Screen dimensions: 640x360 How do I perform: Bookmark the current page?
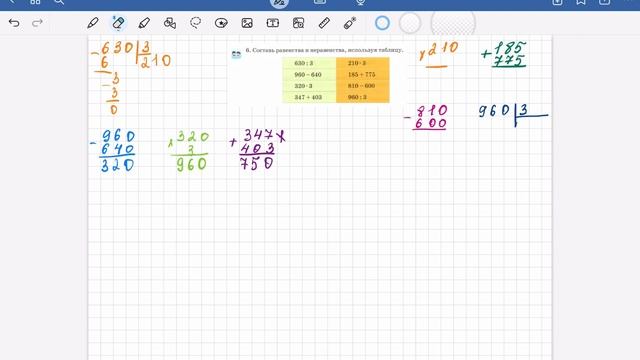(581, 2)
